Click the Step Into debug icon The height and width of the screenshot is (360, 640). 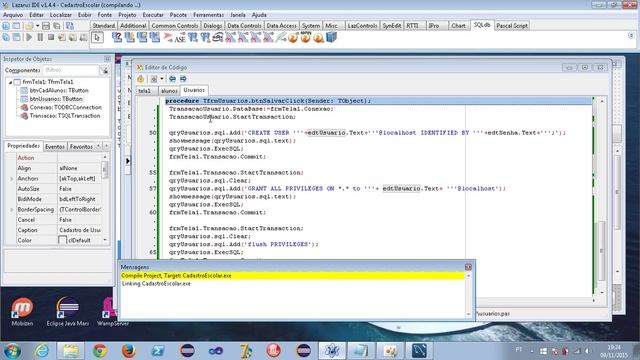point(62,37)
